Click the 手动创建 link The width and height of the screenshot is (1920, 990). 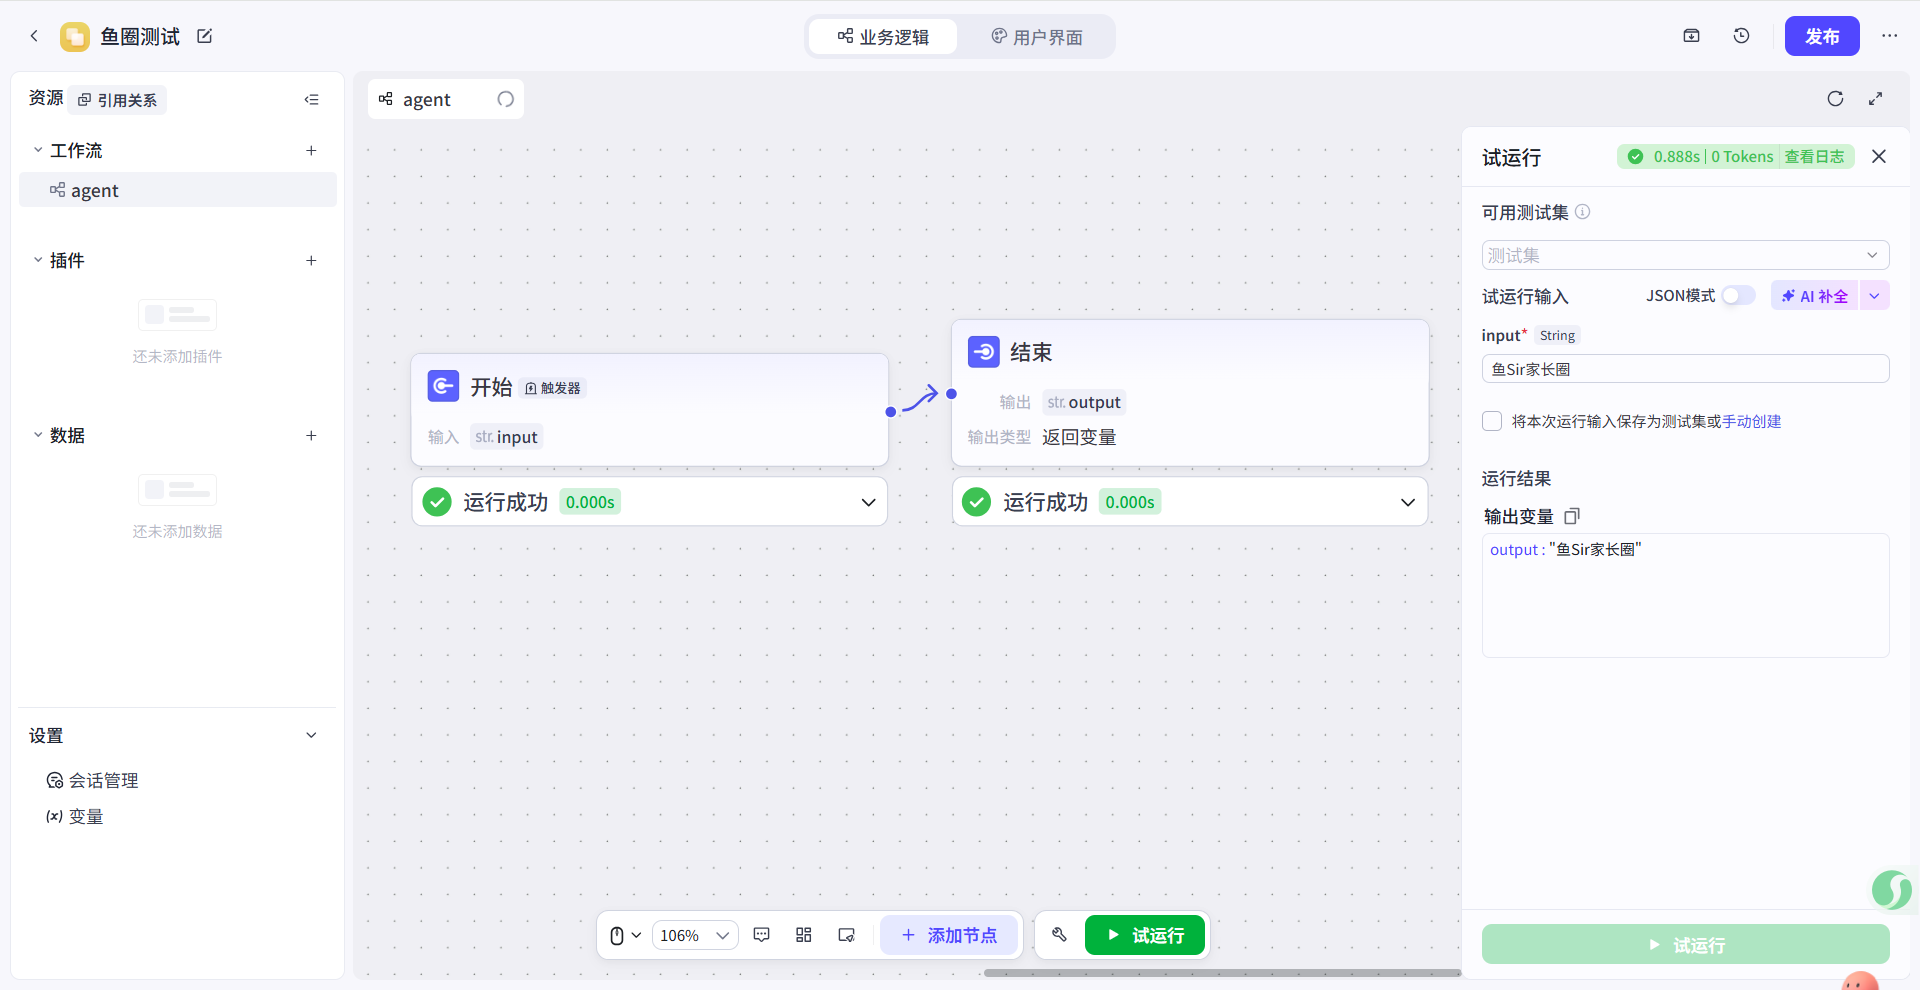coord(1751,422)
